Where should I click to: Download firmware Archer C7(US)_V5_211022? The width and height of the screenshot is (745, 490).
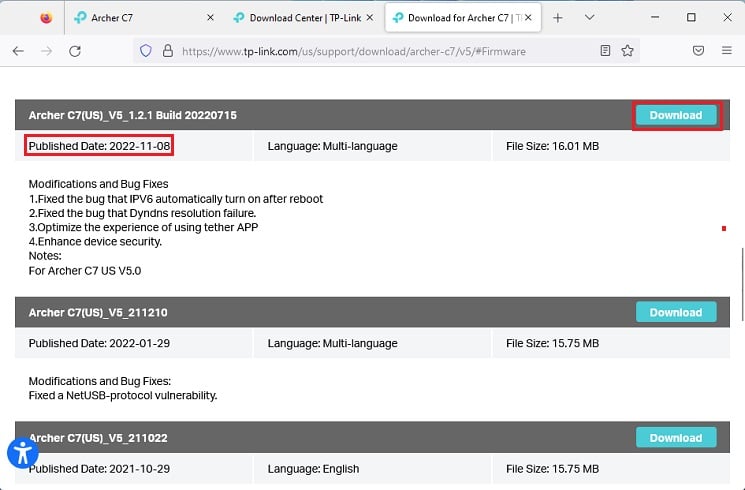[676, 438]
